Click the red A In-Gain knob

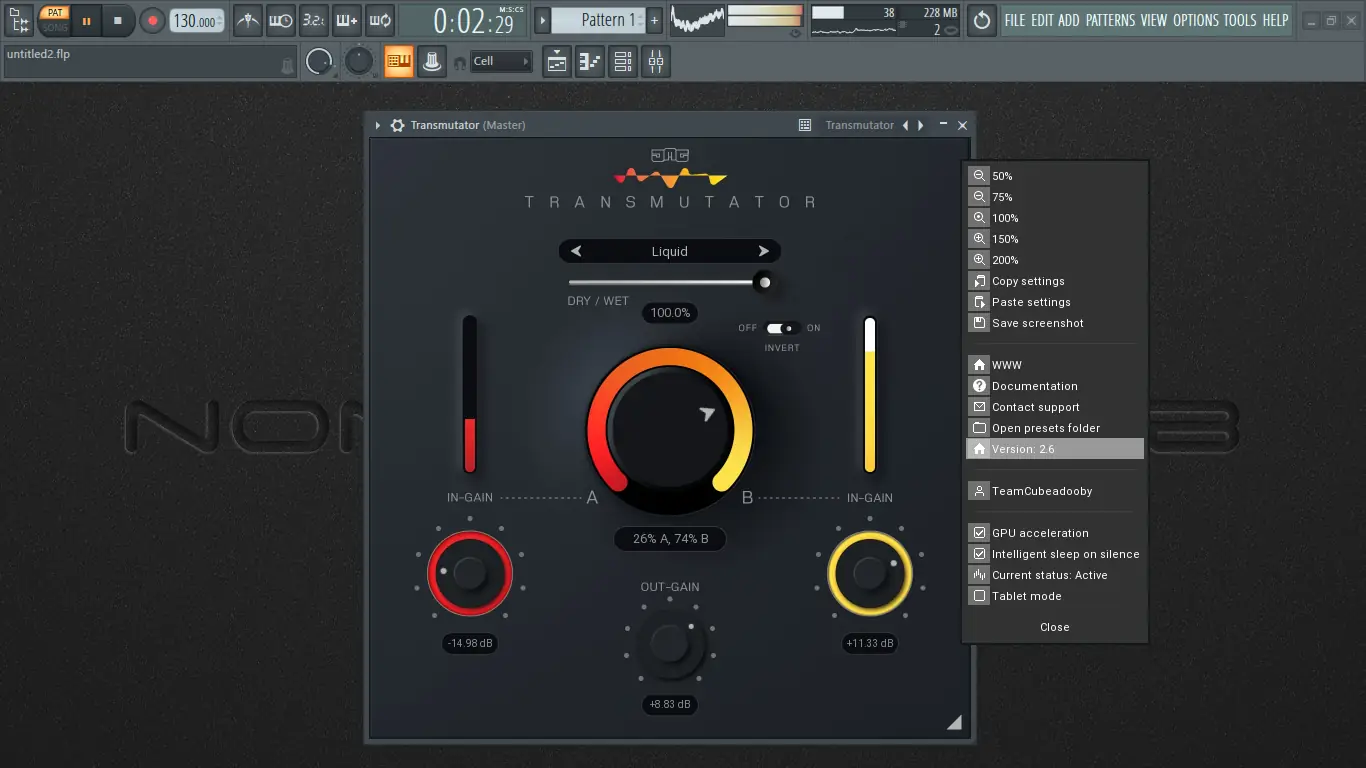pyautogui.click(x=469, y=574)
